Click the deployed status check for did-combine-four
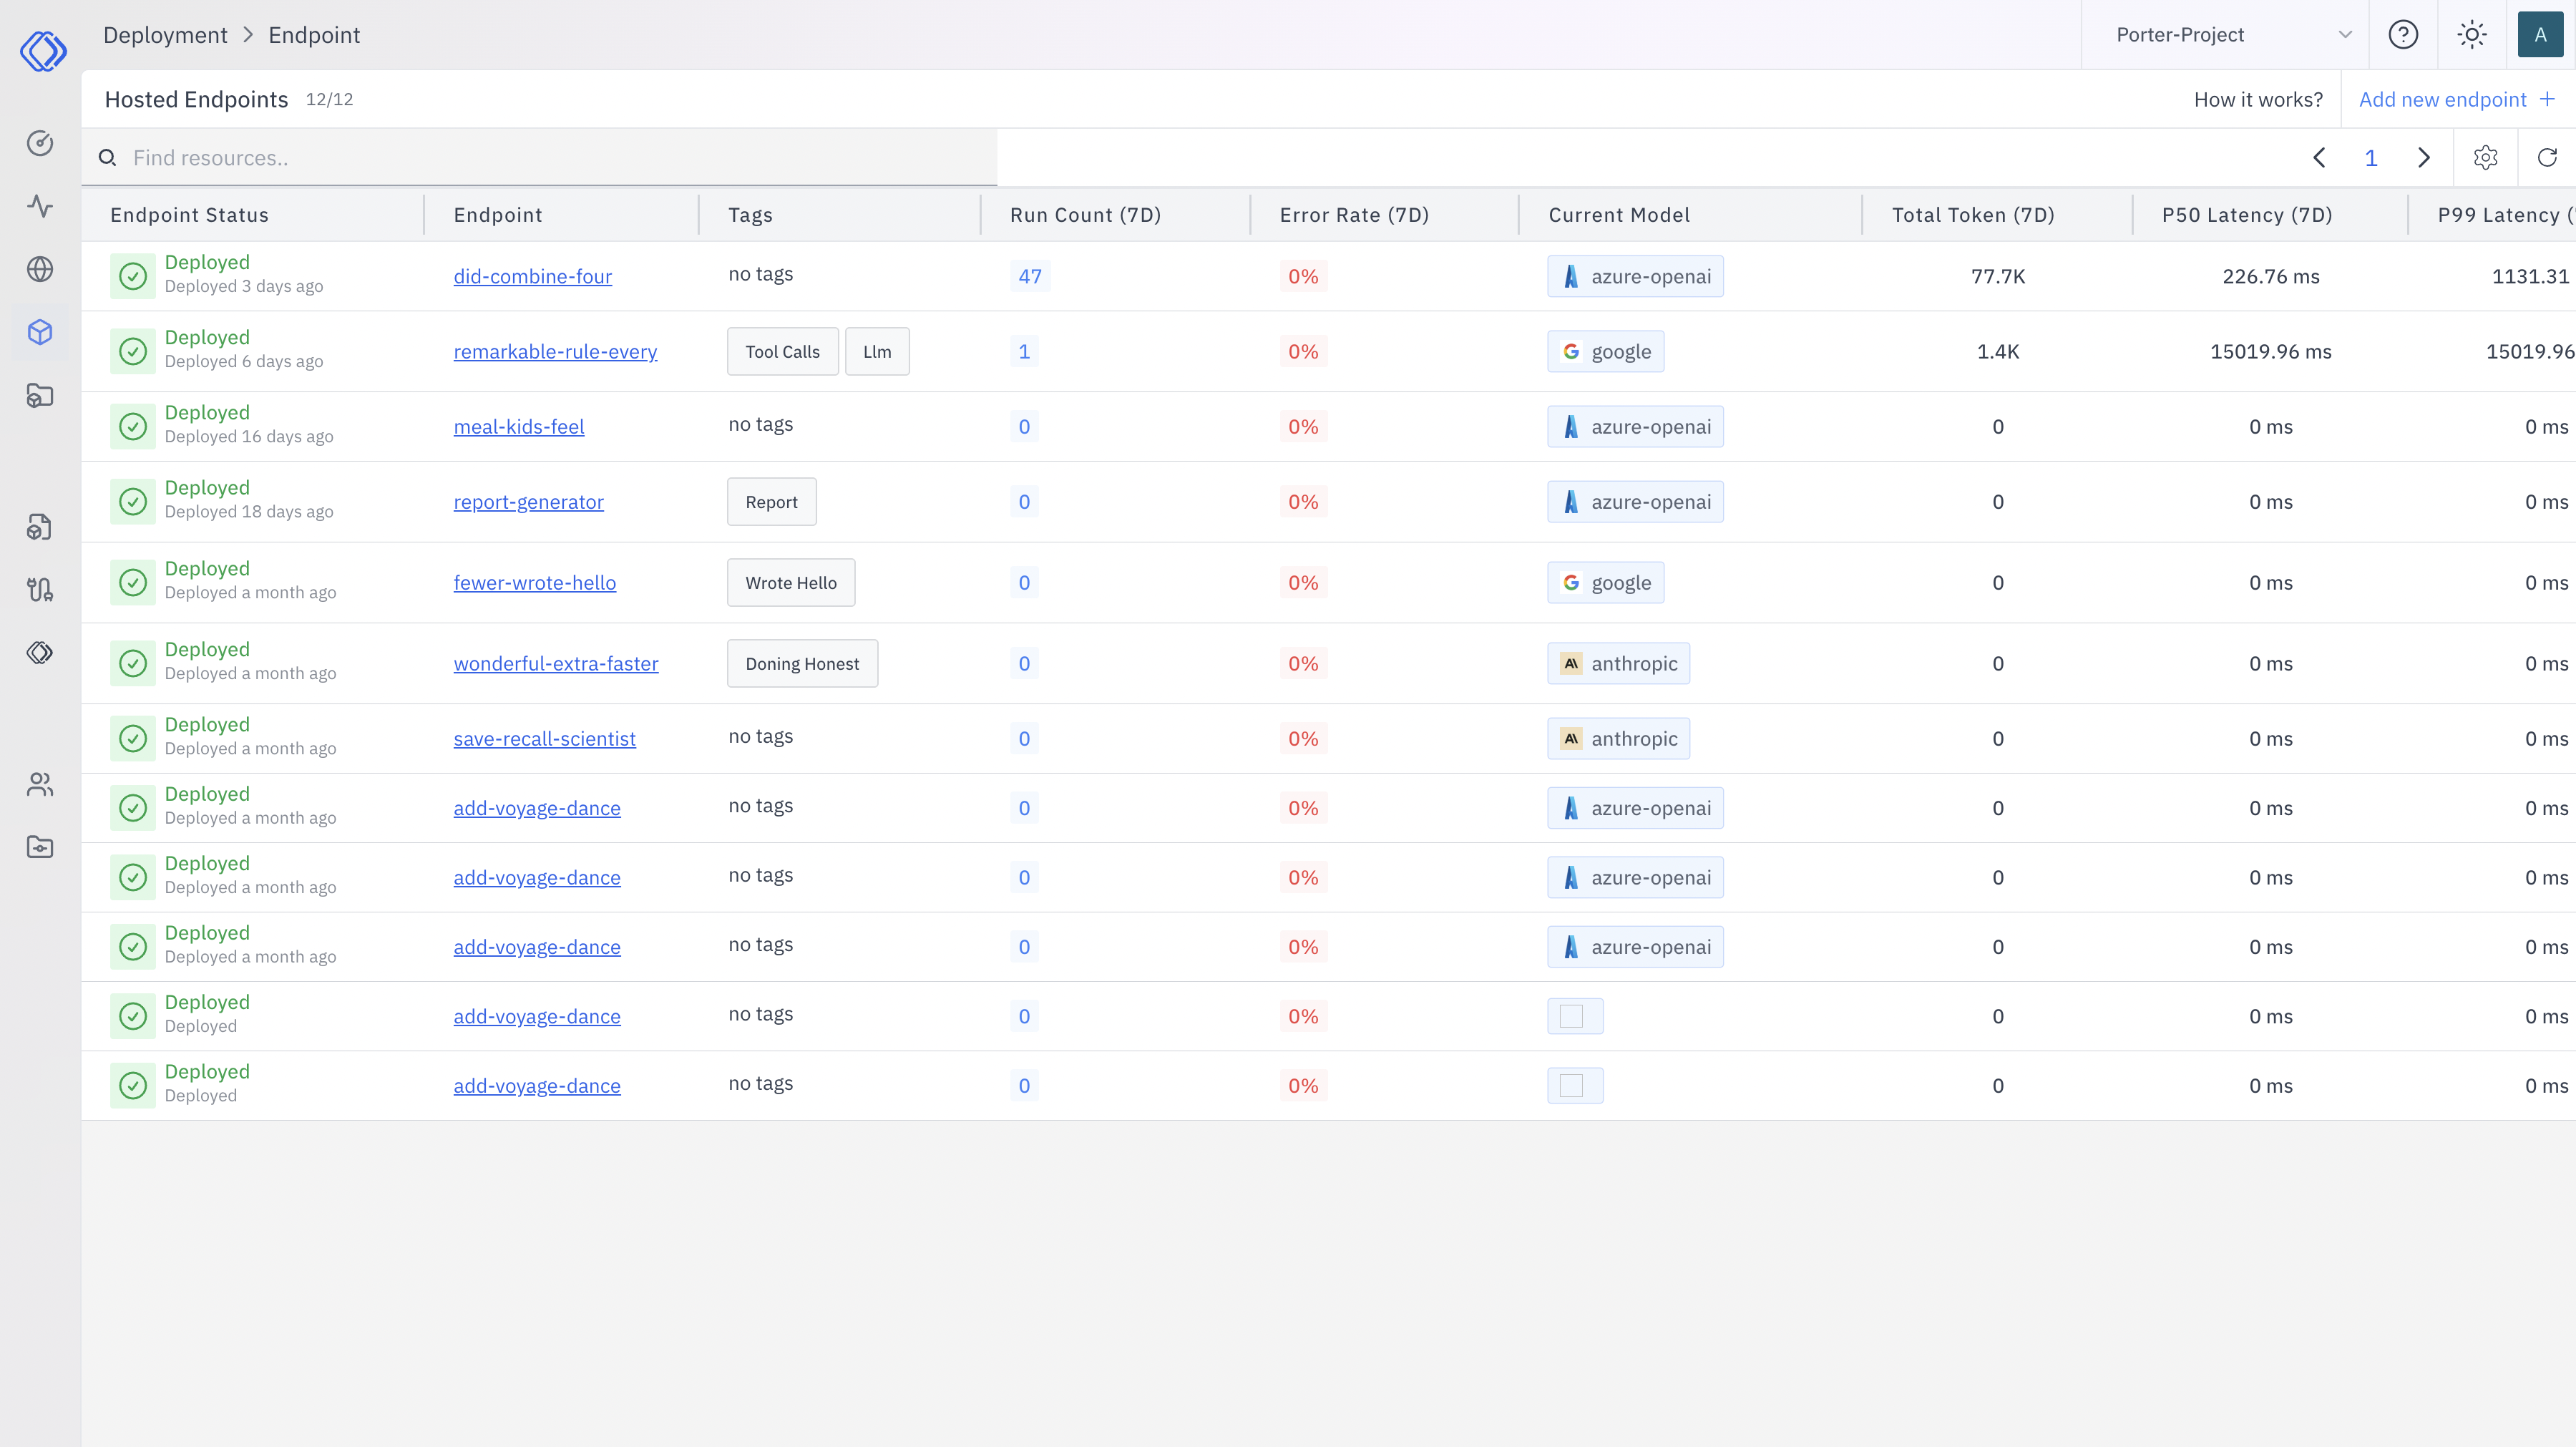 pyautogui.click(x=133, y=275)
